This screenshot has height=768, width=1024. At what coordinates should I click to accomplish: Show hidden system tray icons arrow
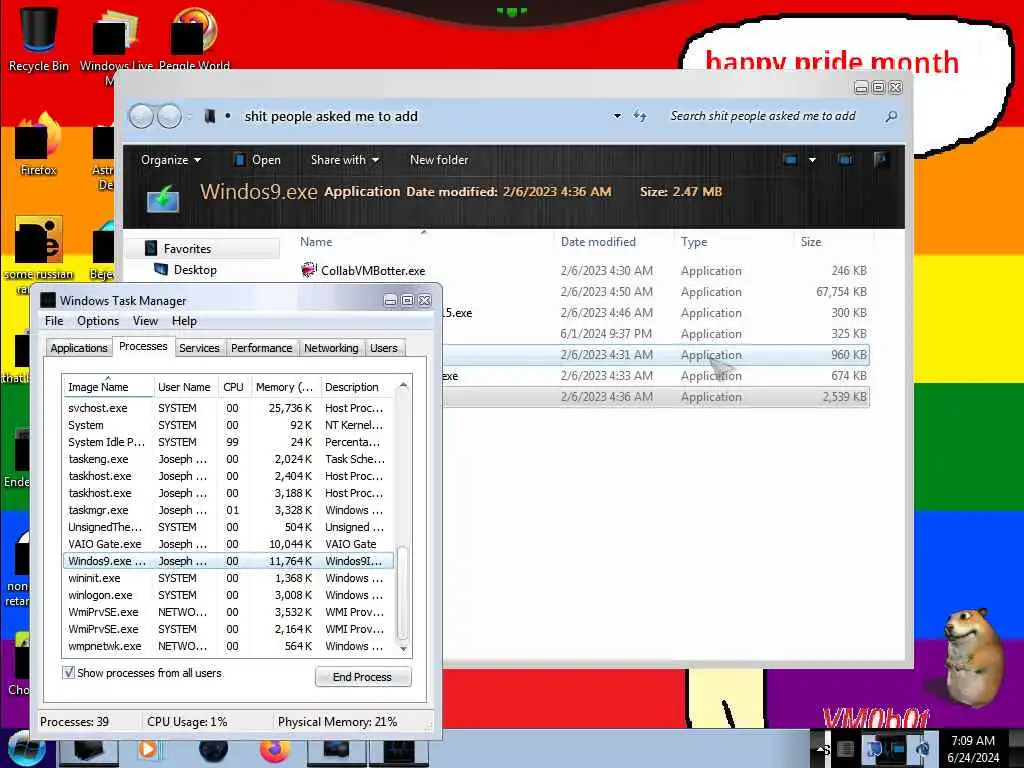[821, 750]
